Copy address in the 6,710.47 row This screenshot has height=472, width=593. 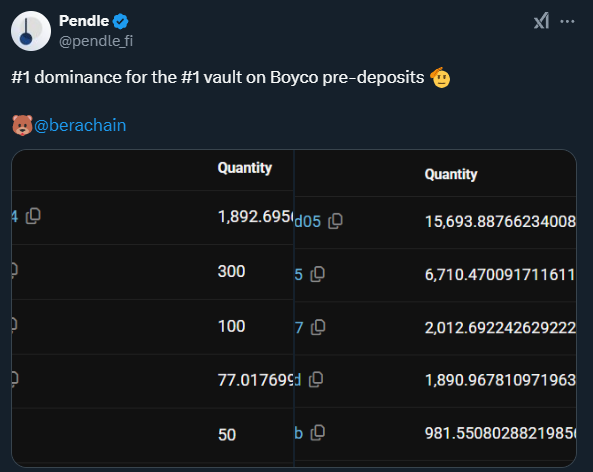(x=317, y=274)
